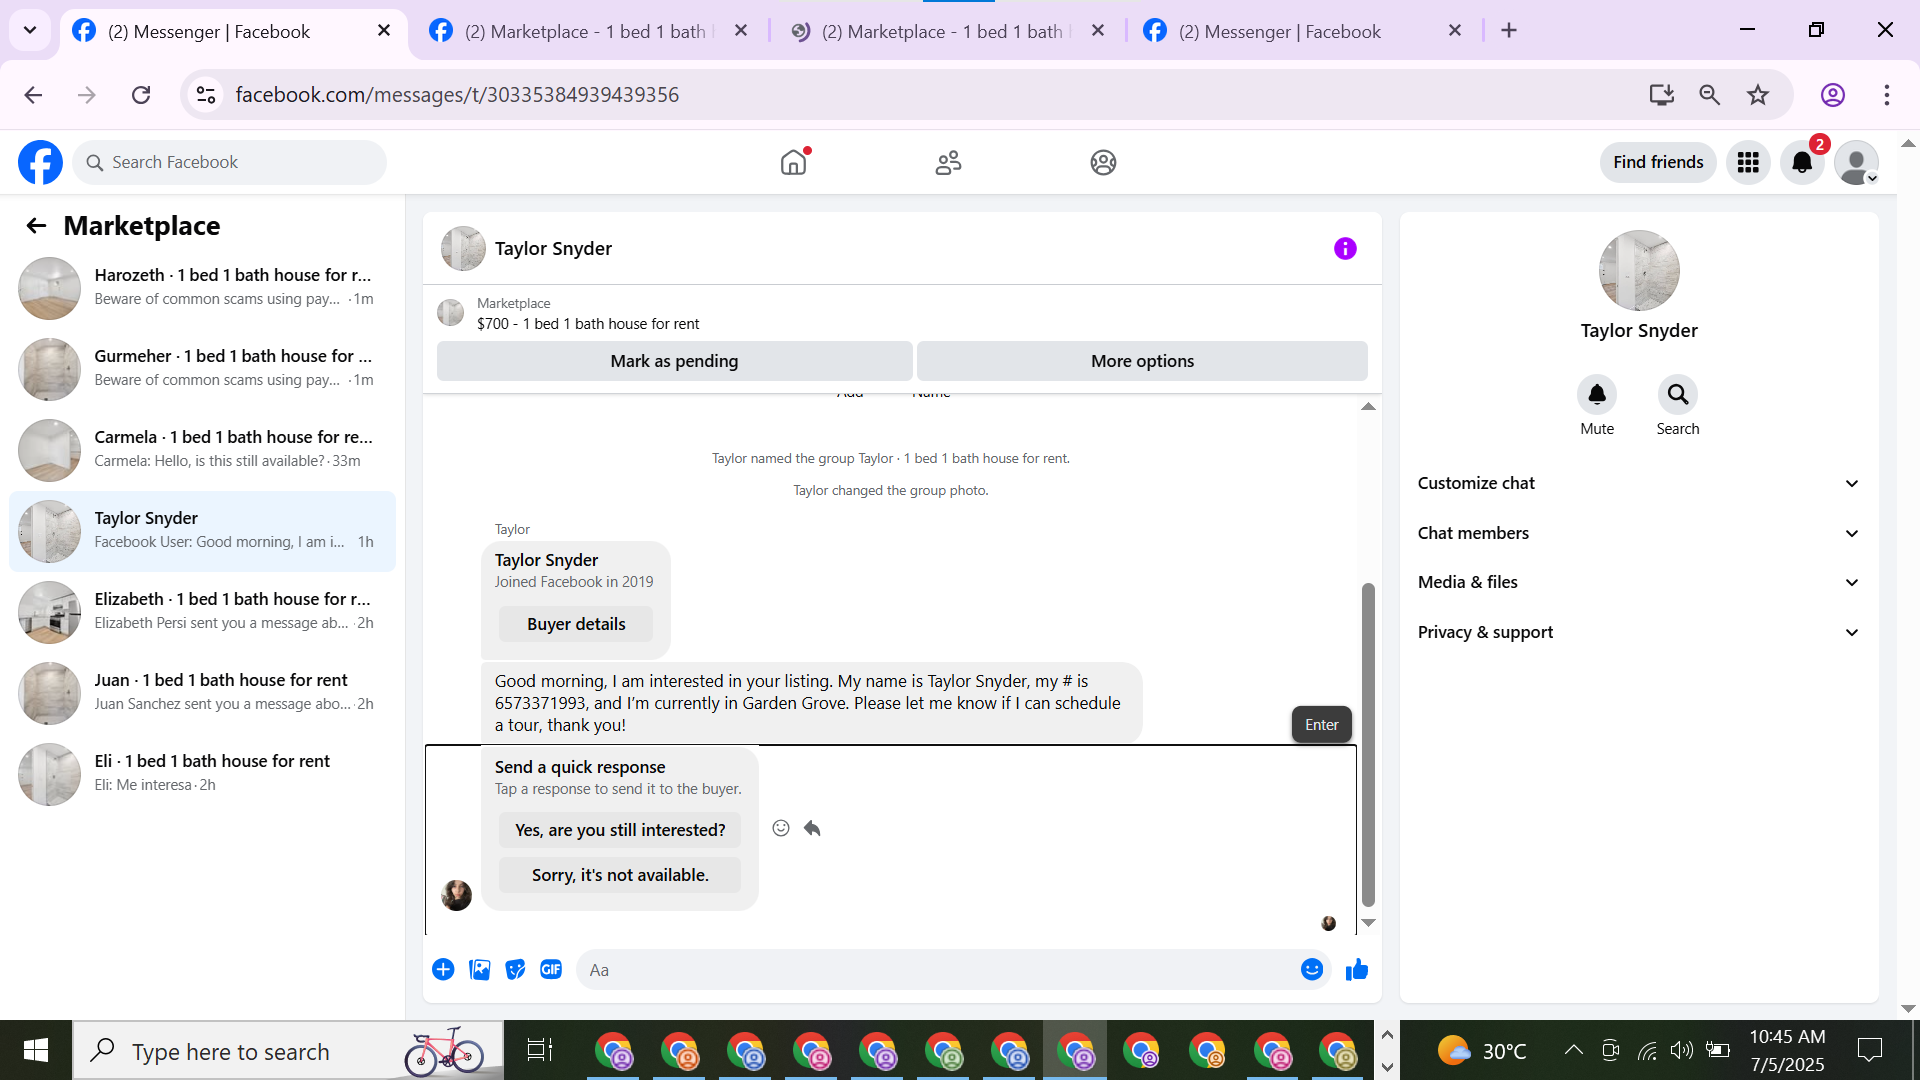
Task: Expand Media & files section
Action: (x=1638, y=582)
